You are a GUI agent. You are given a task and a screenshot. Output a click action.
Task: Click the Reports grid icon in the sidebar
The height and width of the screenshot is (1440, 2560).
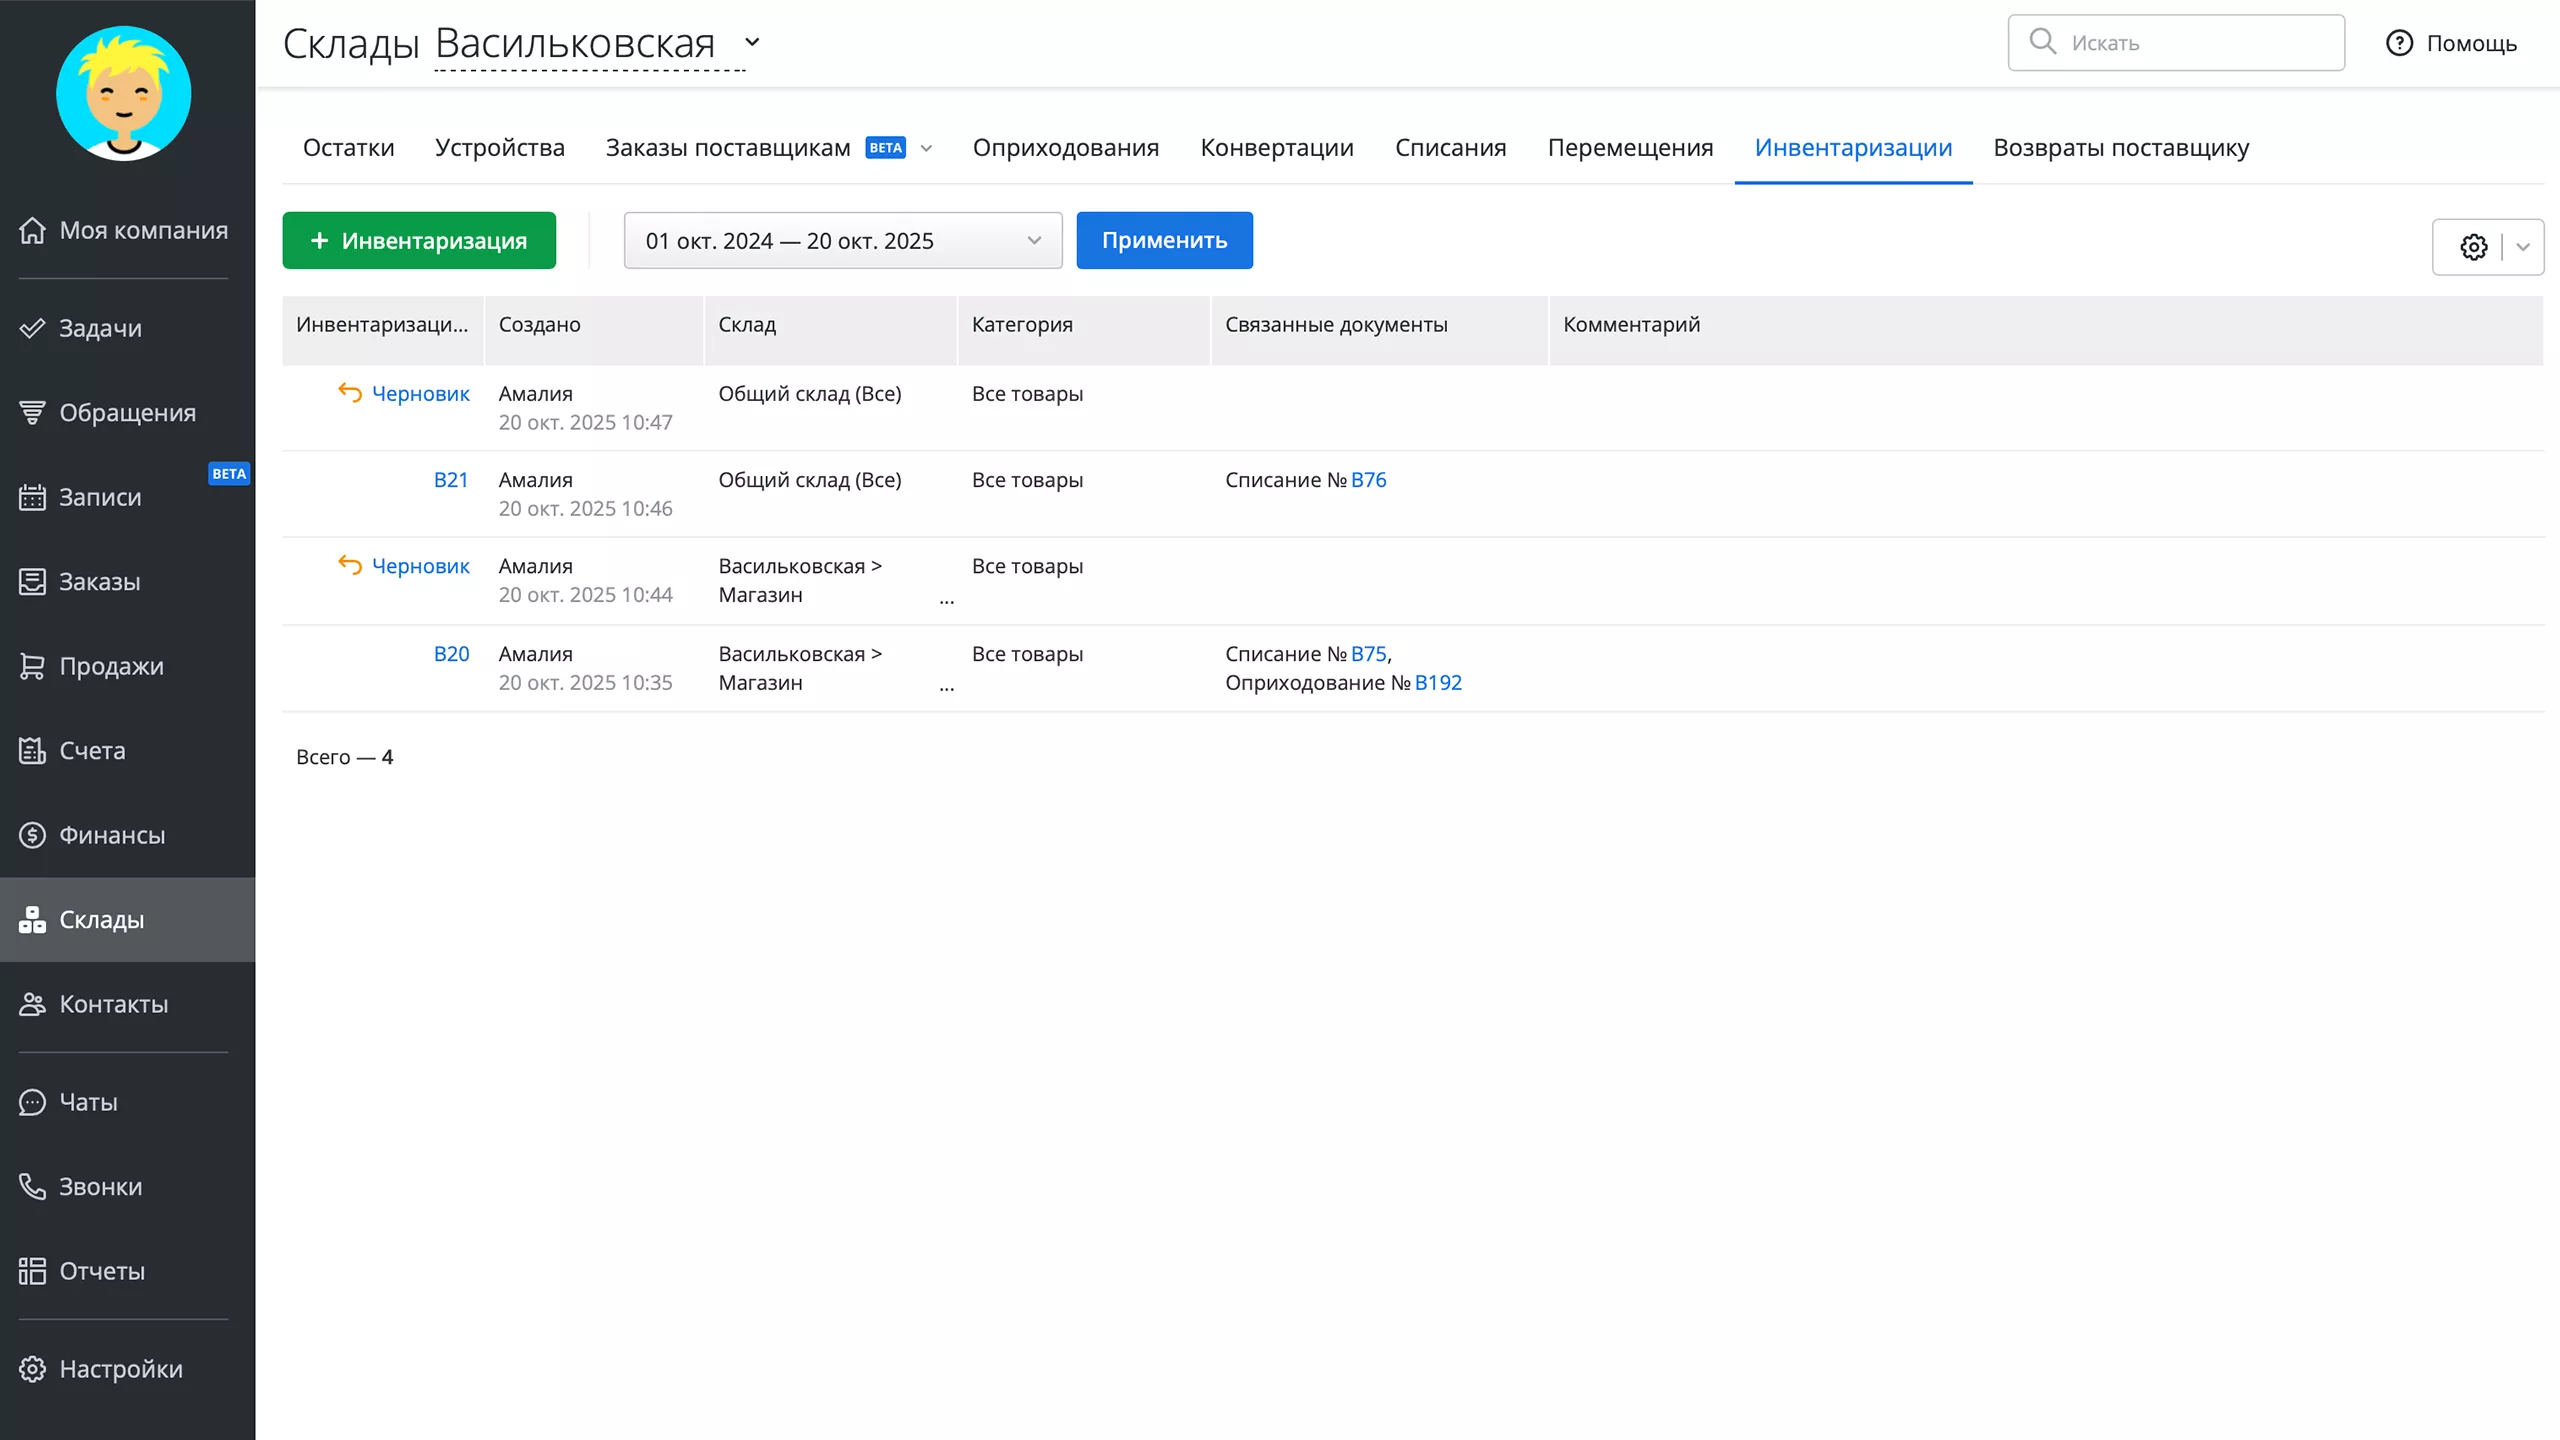(32, 1271)
